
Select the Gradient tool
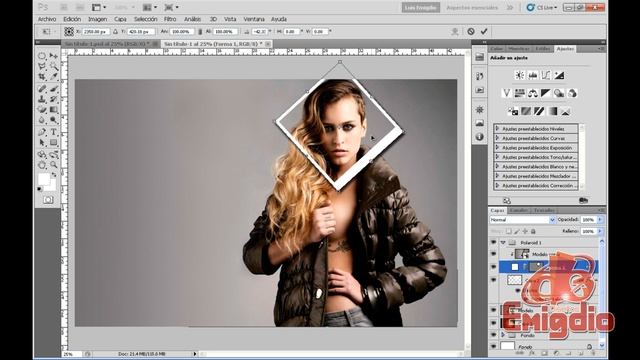tap(53, 109)
